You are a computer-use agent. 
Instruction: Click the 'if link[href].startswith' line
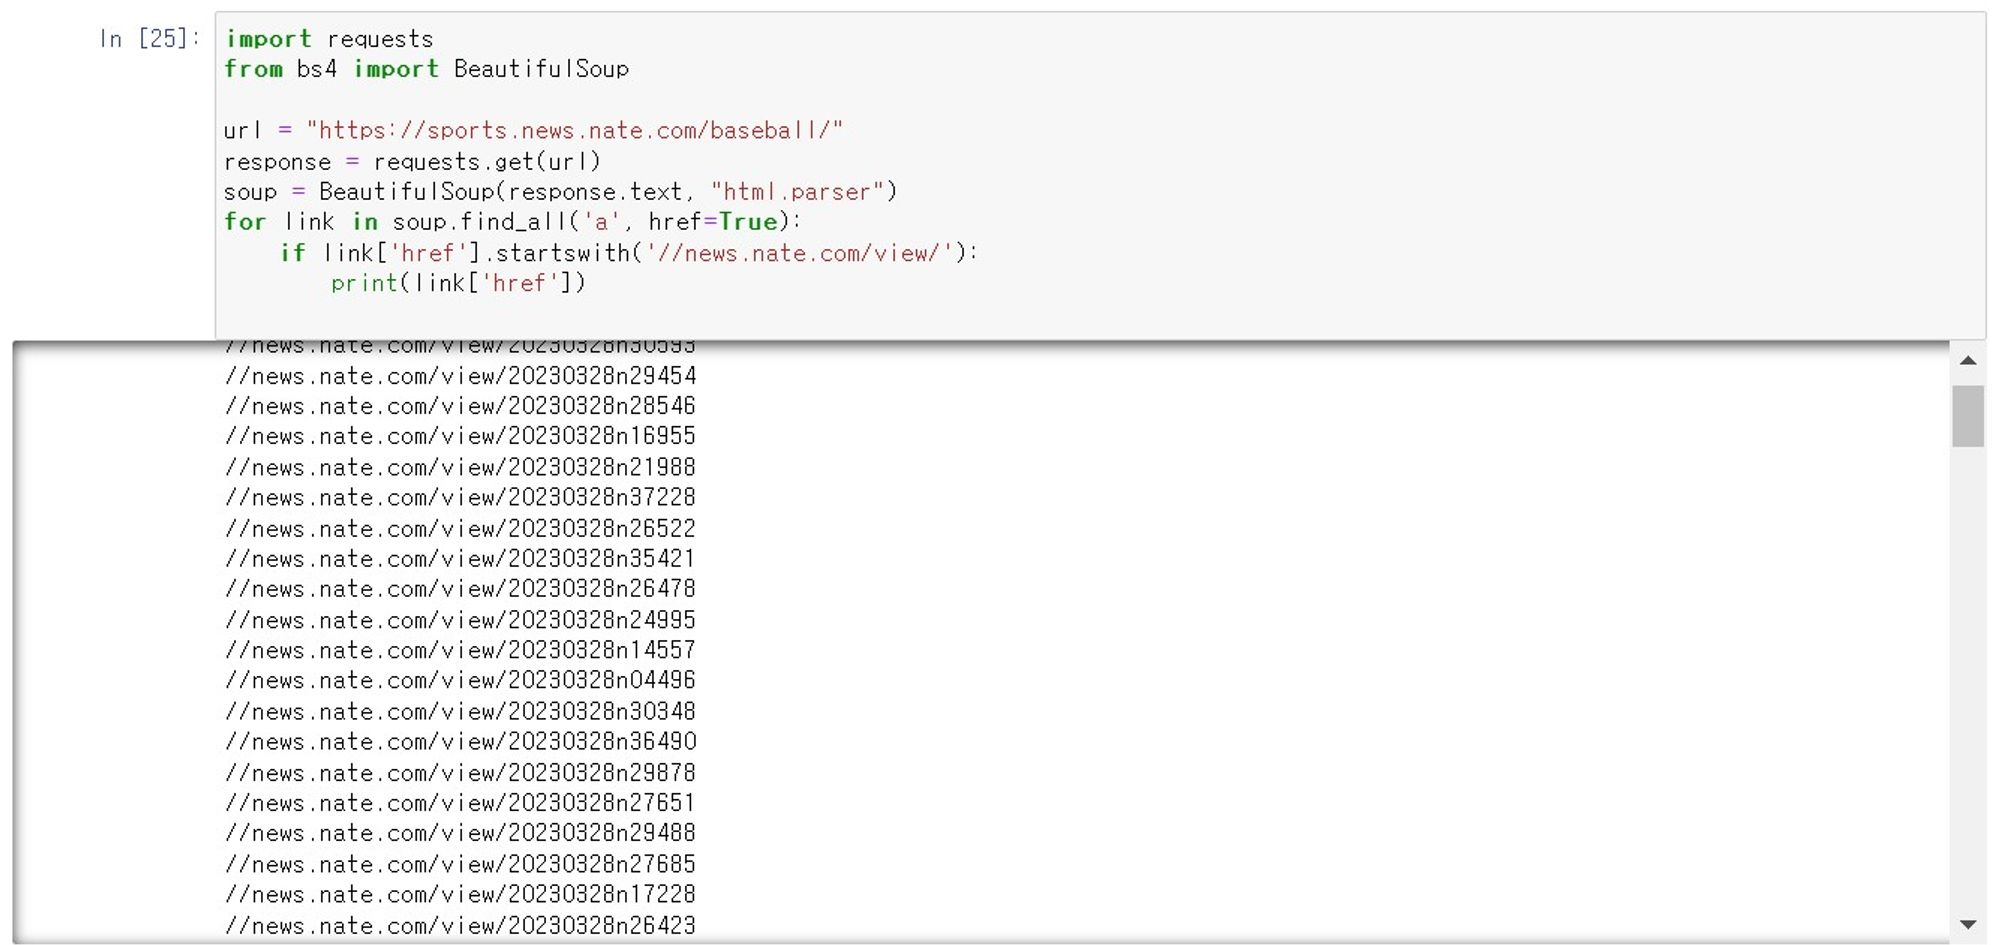pyautogui.click(x=629, y=253)
